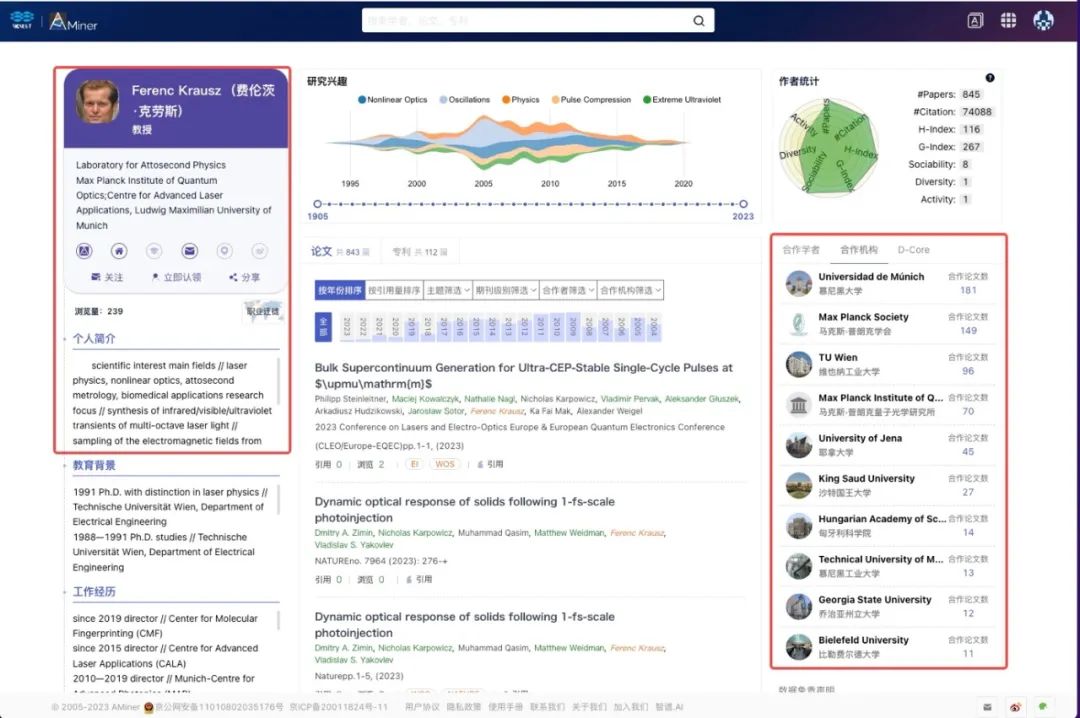Click the Universidad de Múnich institution thumbnail

click(x=799, y=283)
